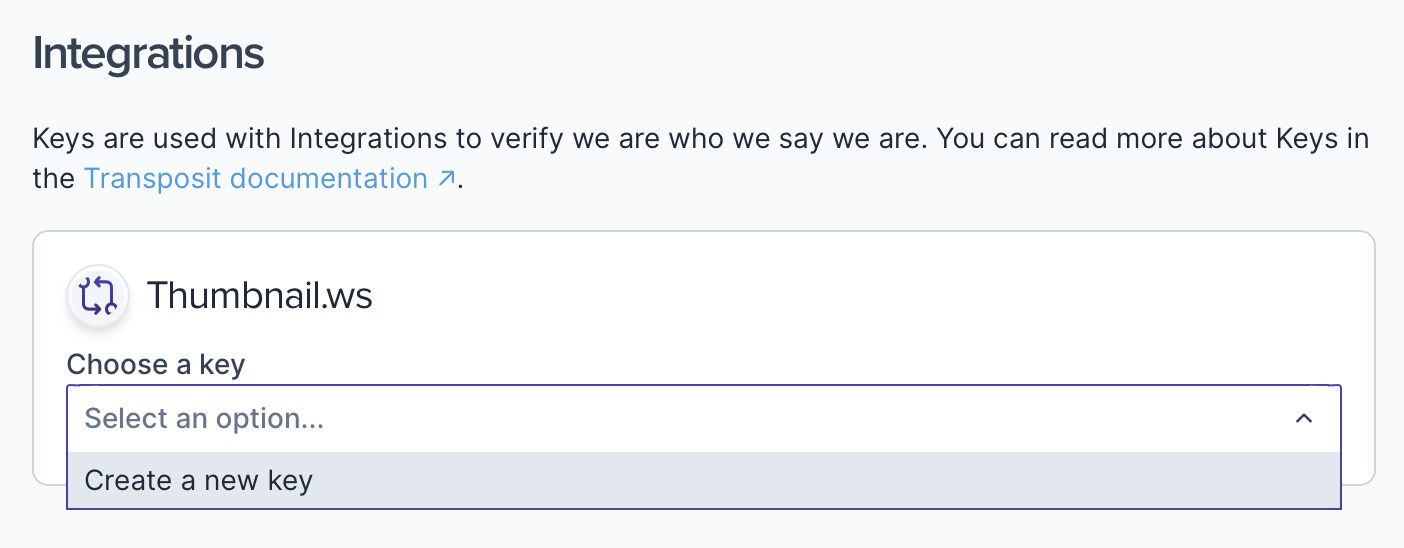Click the word 'documentation' in the link
The image size is (1404, 548).
tap(329, 179)
